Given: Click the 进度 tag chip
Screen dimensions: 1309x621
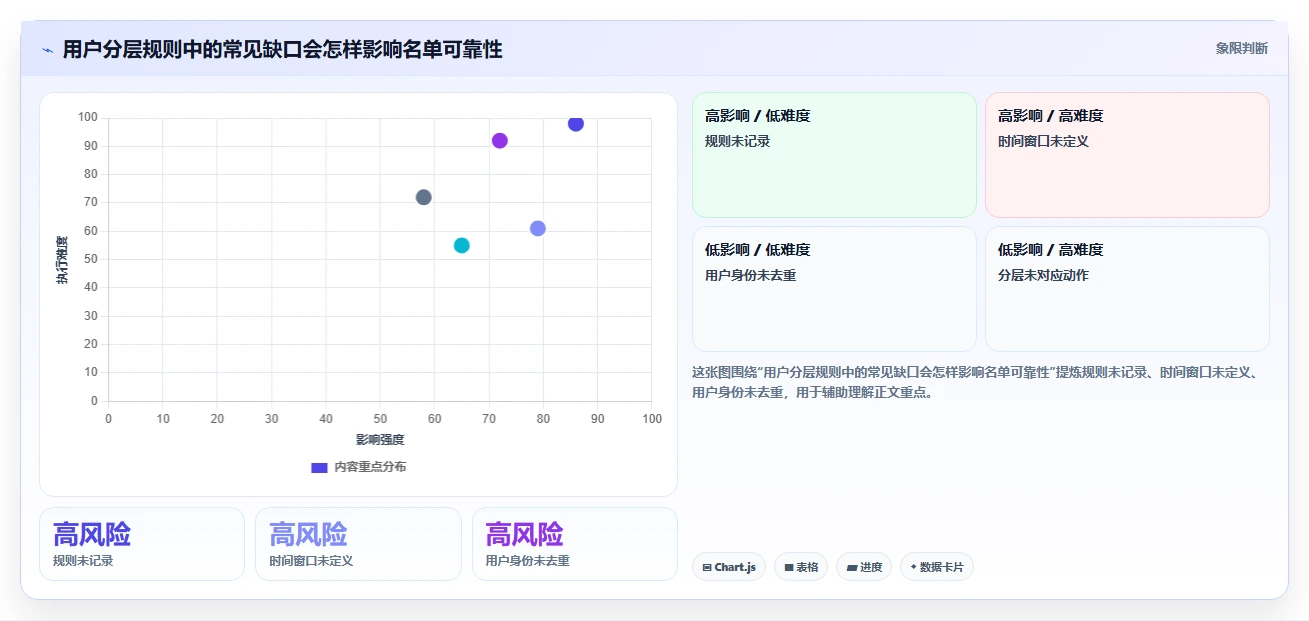Looking at the screenshot, I should click(864, 567).
